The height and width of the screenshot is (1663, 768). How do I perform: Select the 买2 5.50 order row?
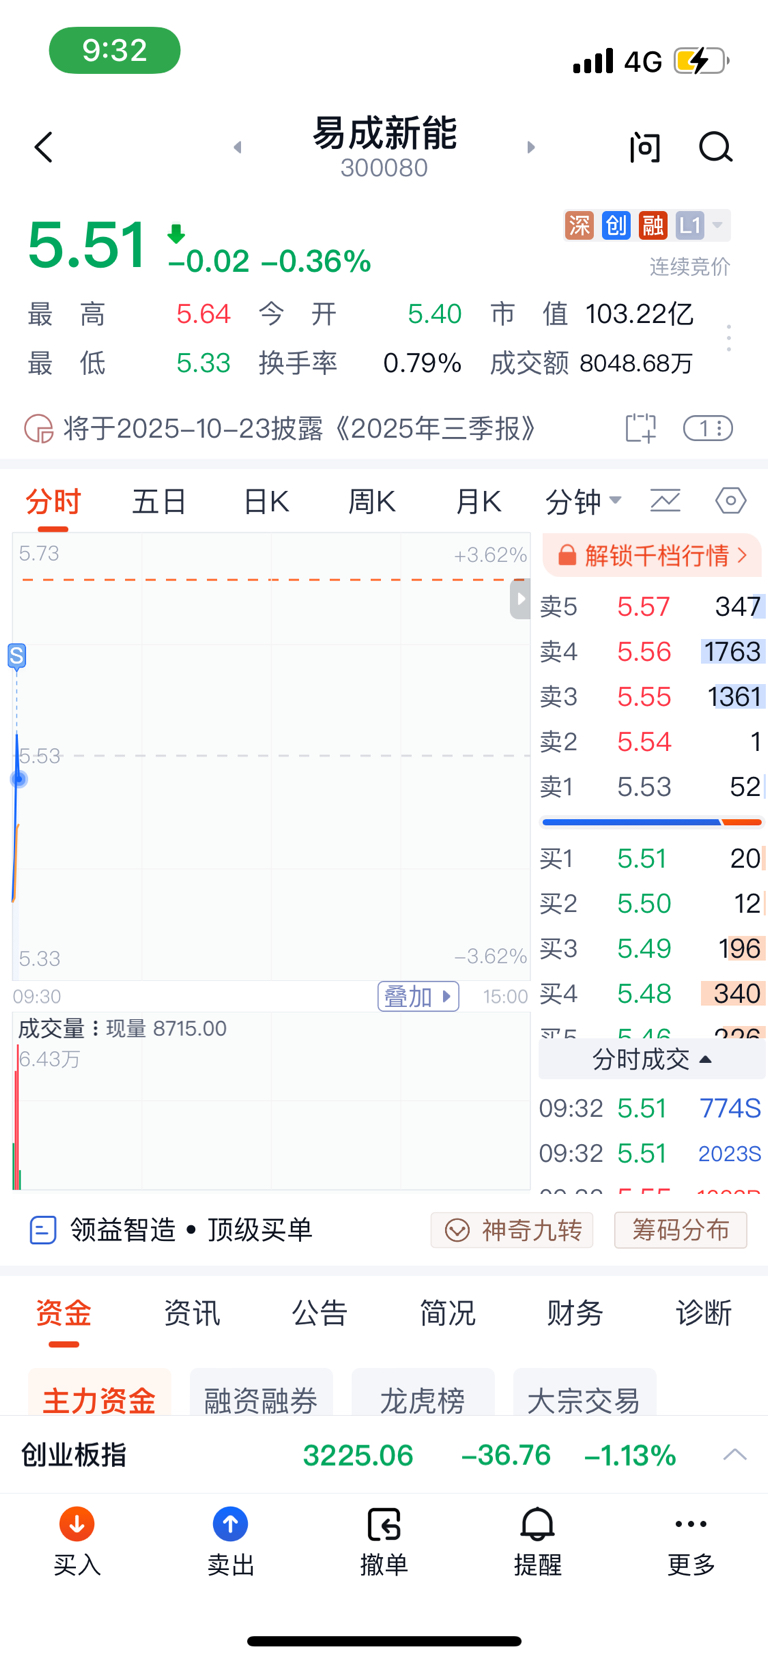click(651, 903)
